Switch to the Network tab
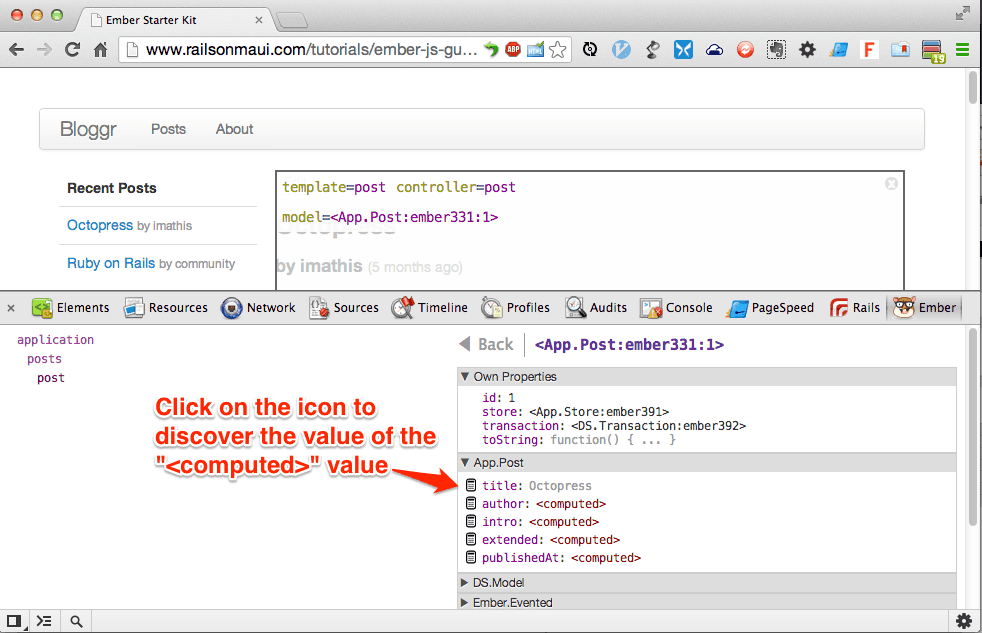The height and width of the screenshot is (633, 982). [x=258, y=308]
